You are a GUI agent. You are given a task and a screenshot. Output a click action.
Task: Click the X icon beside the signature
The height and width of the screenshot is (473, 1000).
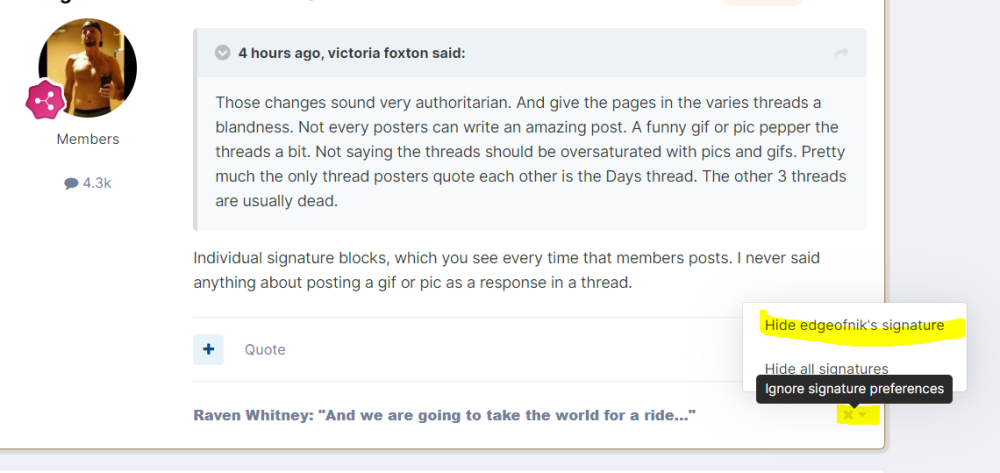(849, 414)
